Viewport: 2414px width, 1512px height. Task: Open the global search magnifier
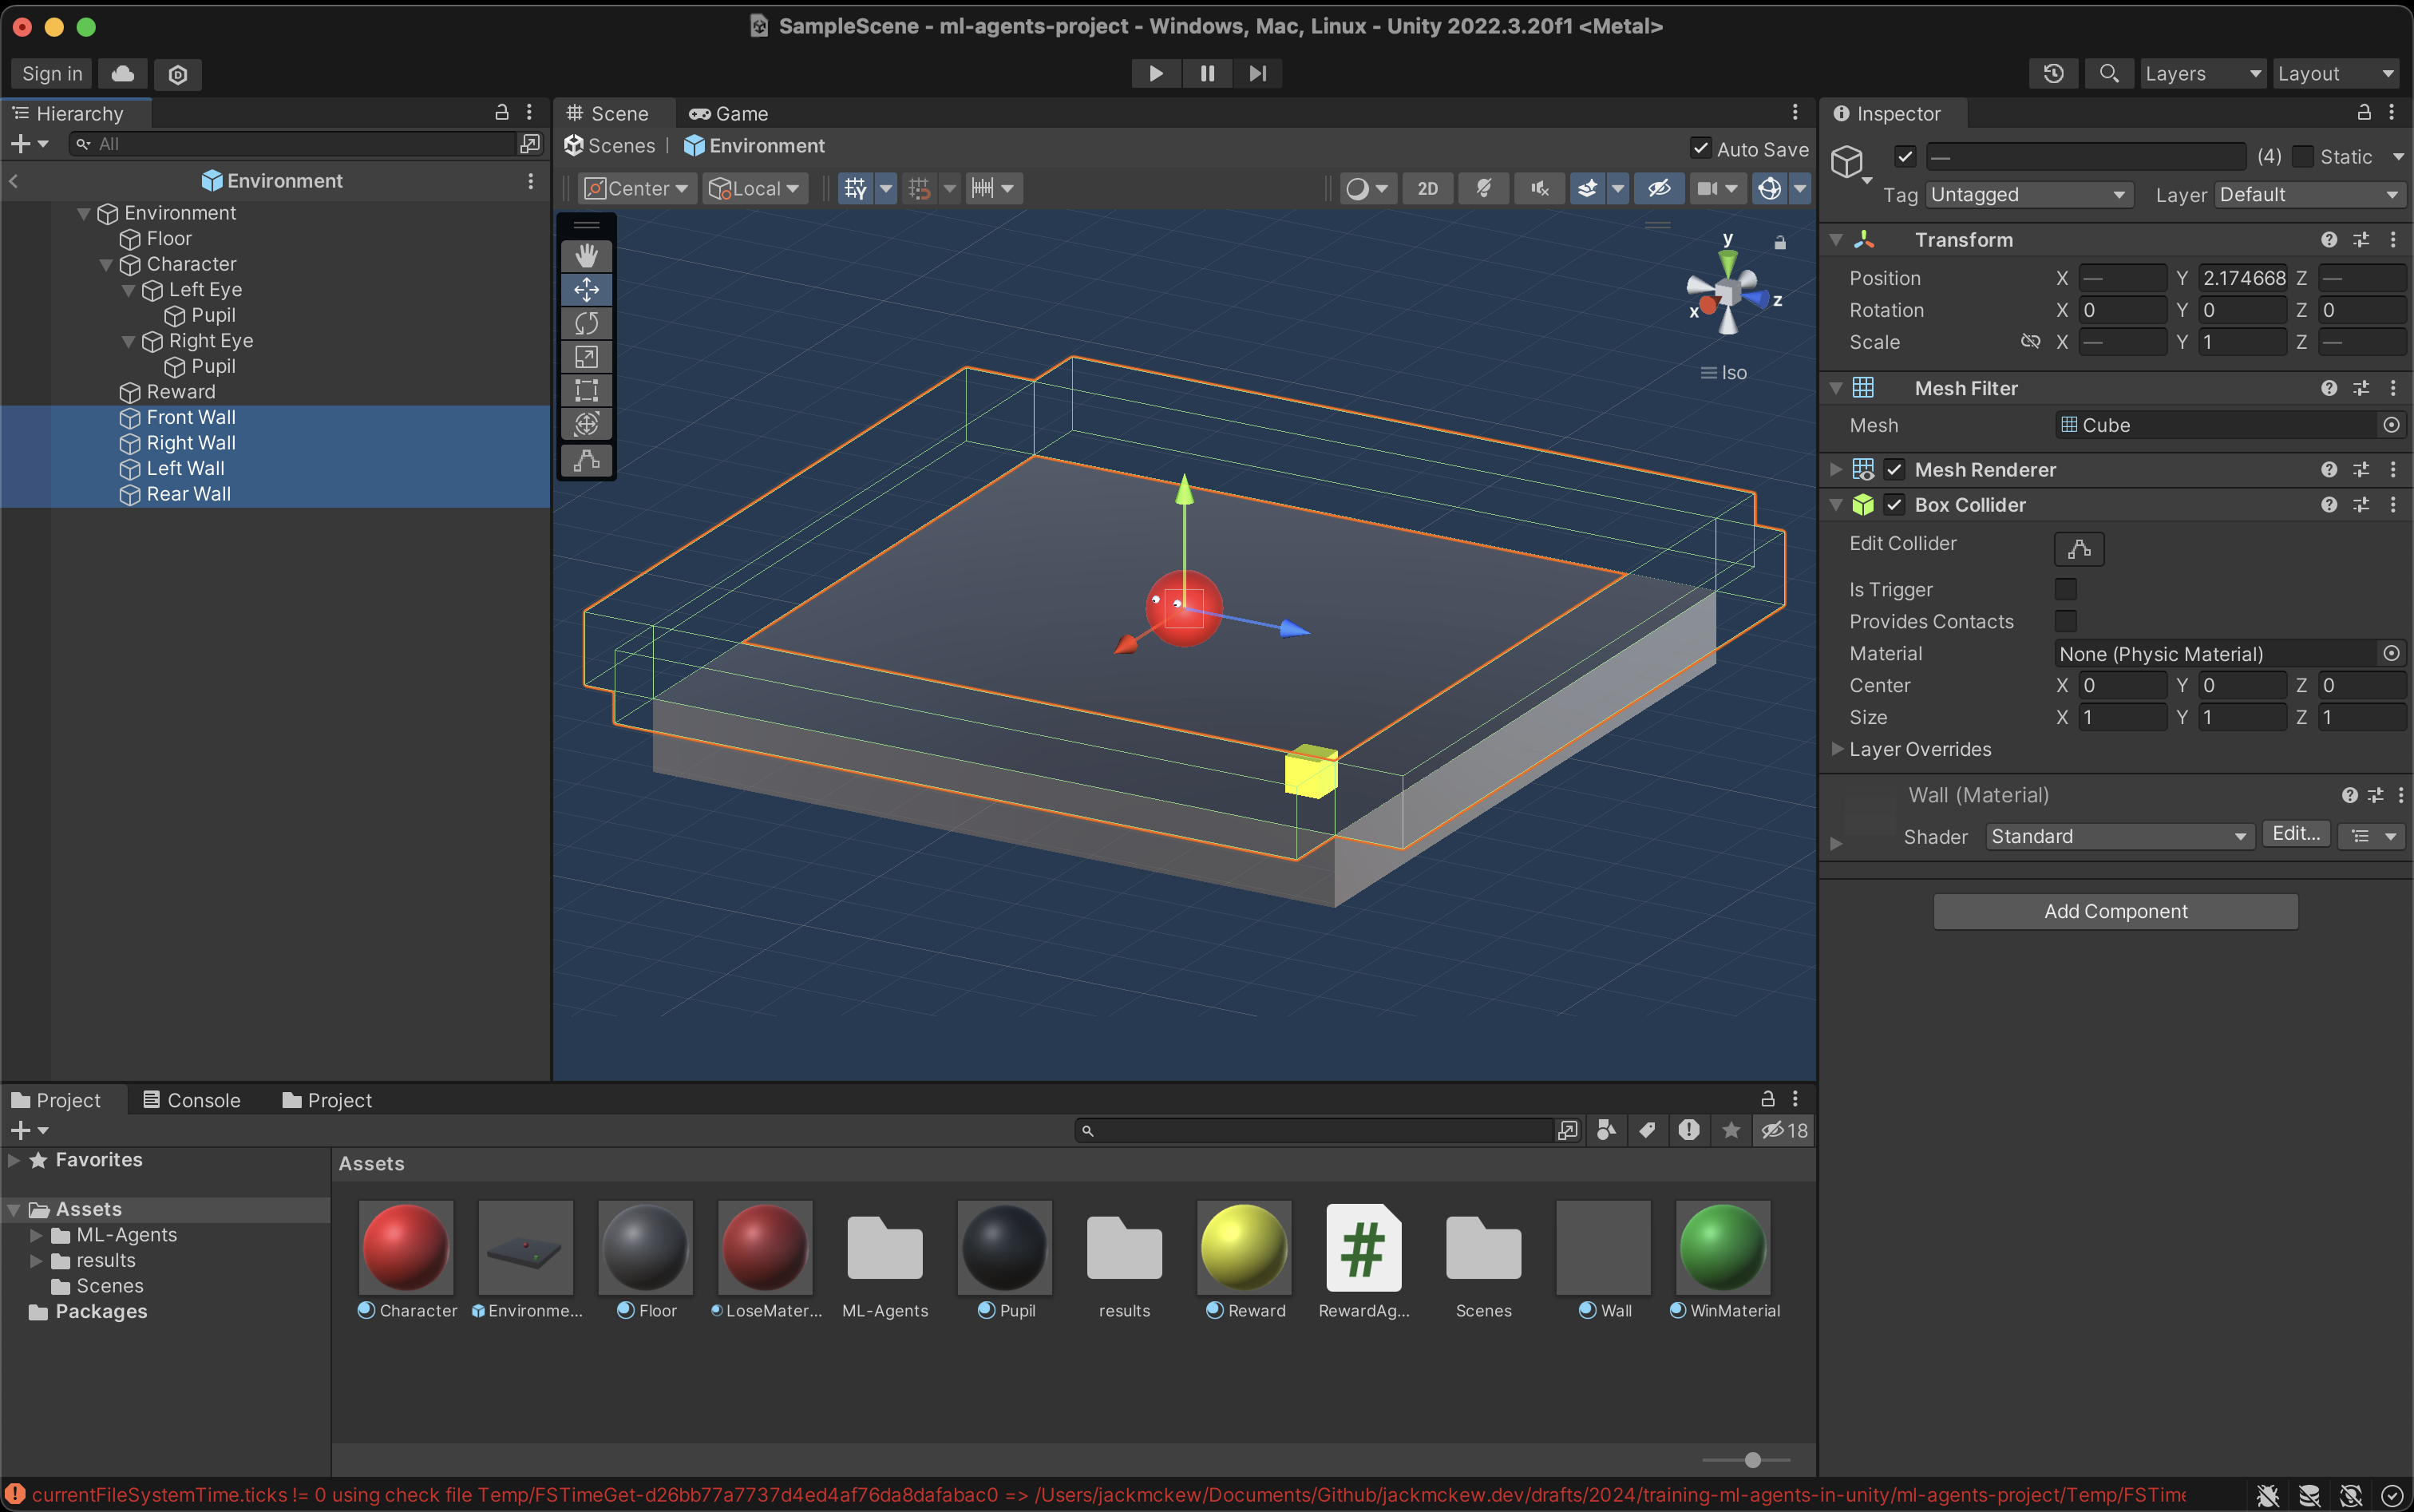2109,74
